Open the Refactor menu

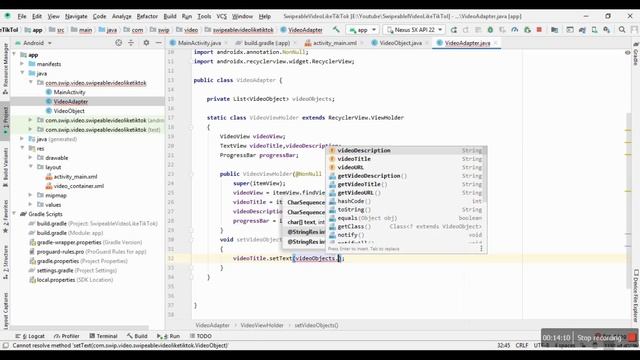[147, 16]
